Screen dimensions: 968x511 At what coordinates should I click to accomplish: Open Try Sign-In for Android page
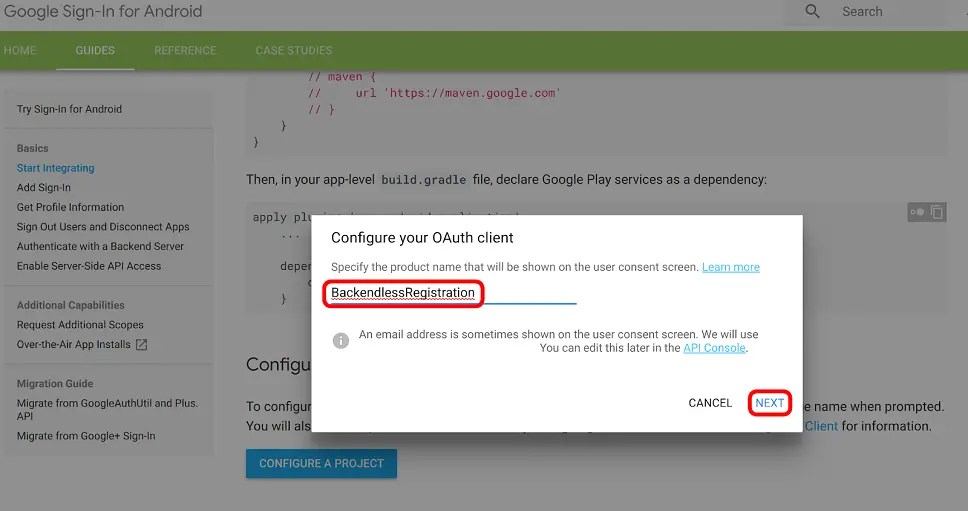(69, 109)
